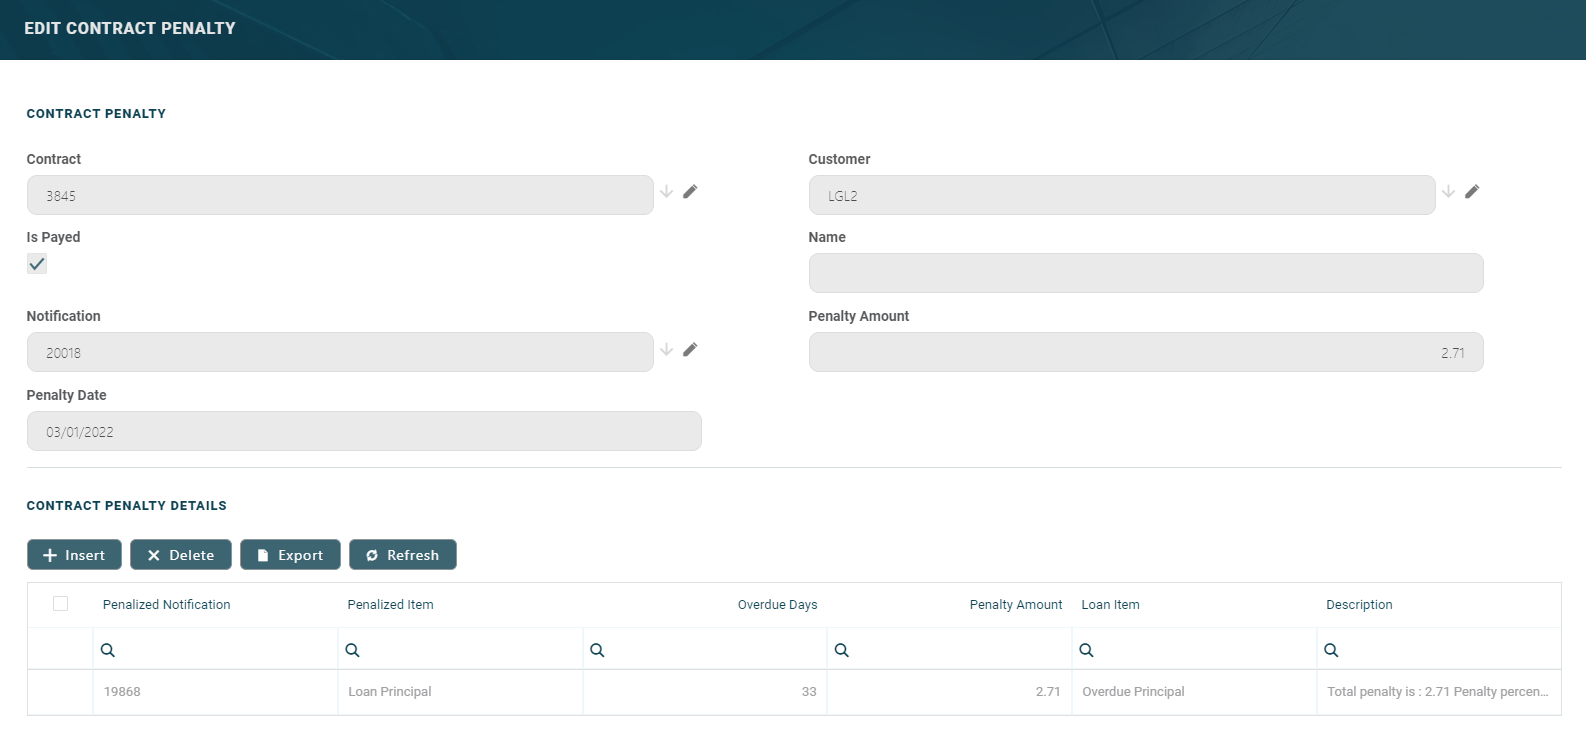This screenshot has width=1586, height=735.
Task: Export the contract penalty details
Action: click(x=290, y=555)
